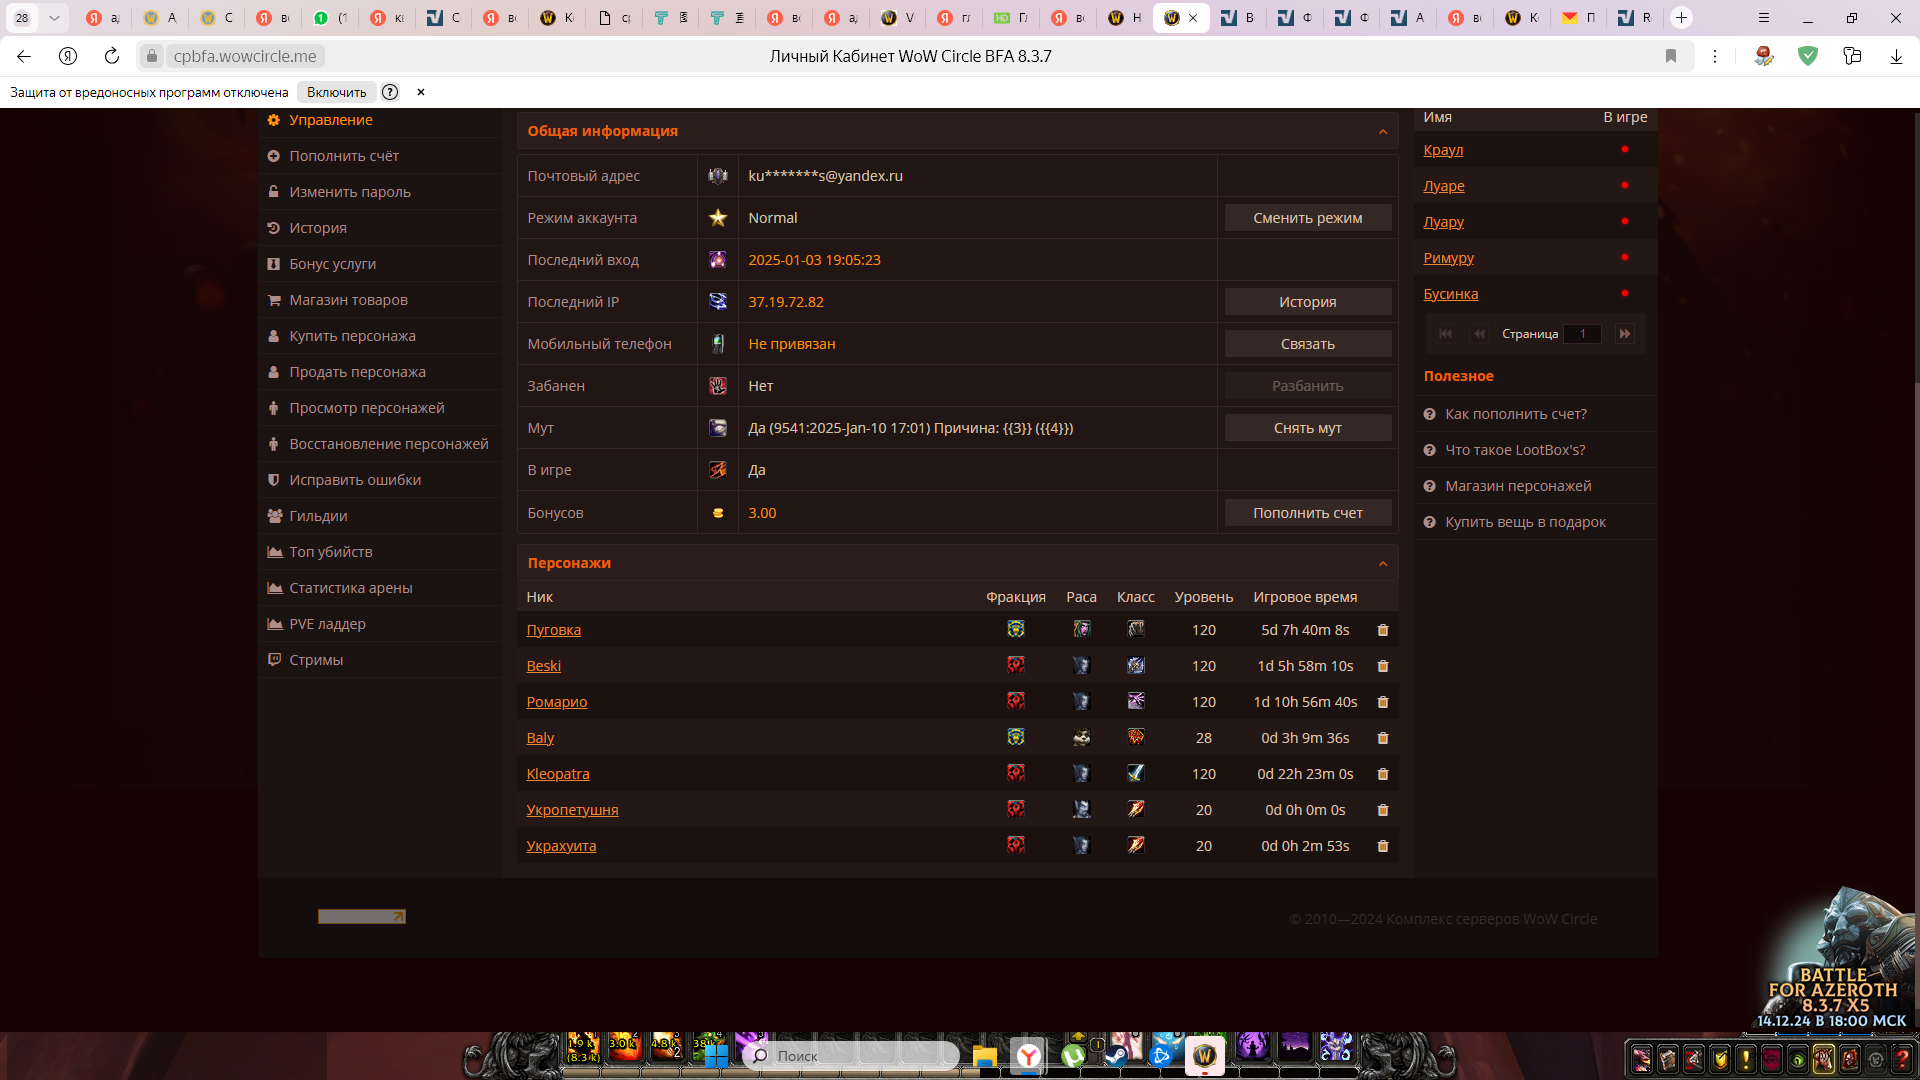Click the bookmark icon in address bar
This screenshot has width=1920, height=1080.
[x=1671, y=56]
